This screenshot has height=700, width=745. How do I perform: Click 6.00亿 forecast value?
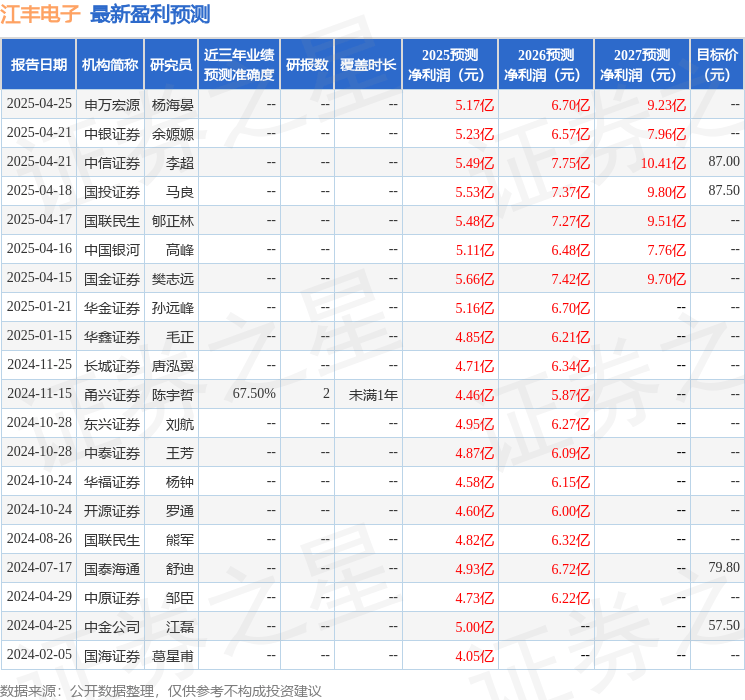[x=570, y=511]
